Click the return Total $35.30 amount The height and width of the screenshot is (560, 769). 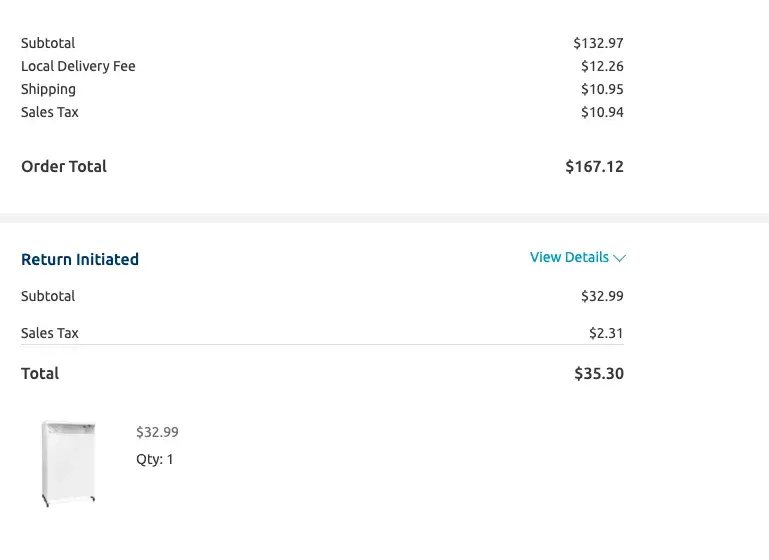pyautogui.click(x=598, y=373)
